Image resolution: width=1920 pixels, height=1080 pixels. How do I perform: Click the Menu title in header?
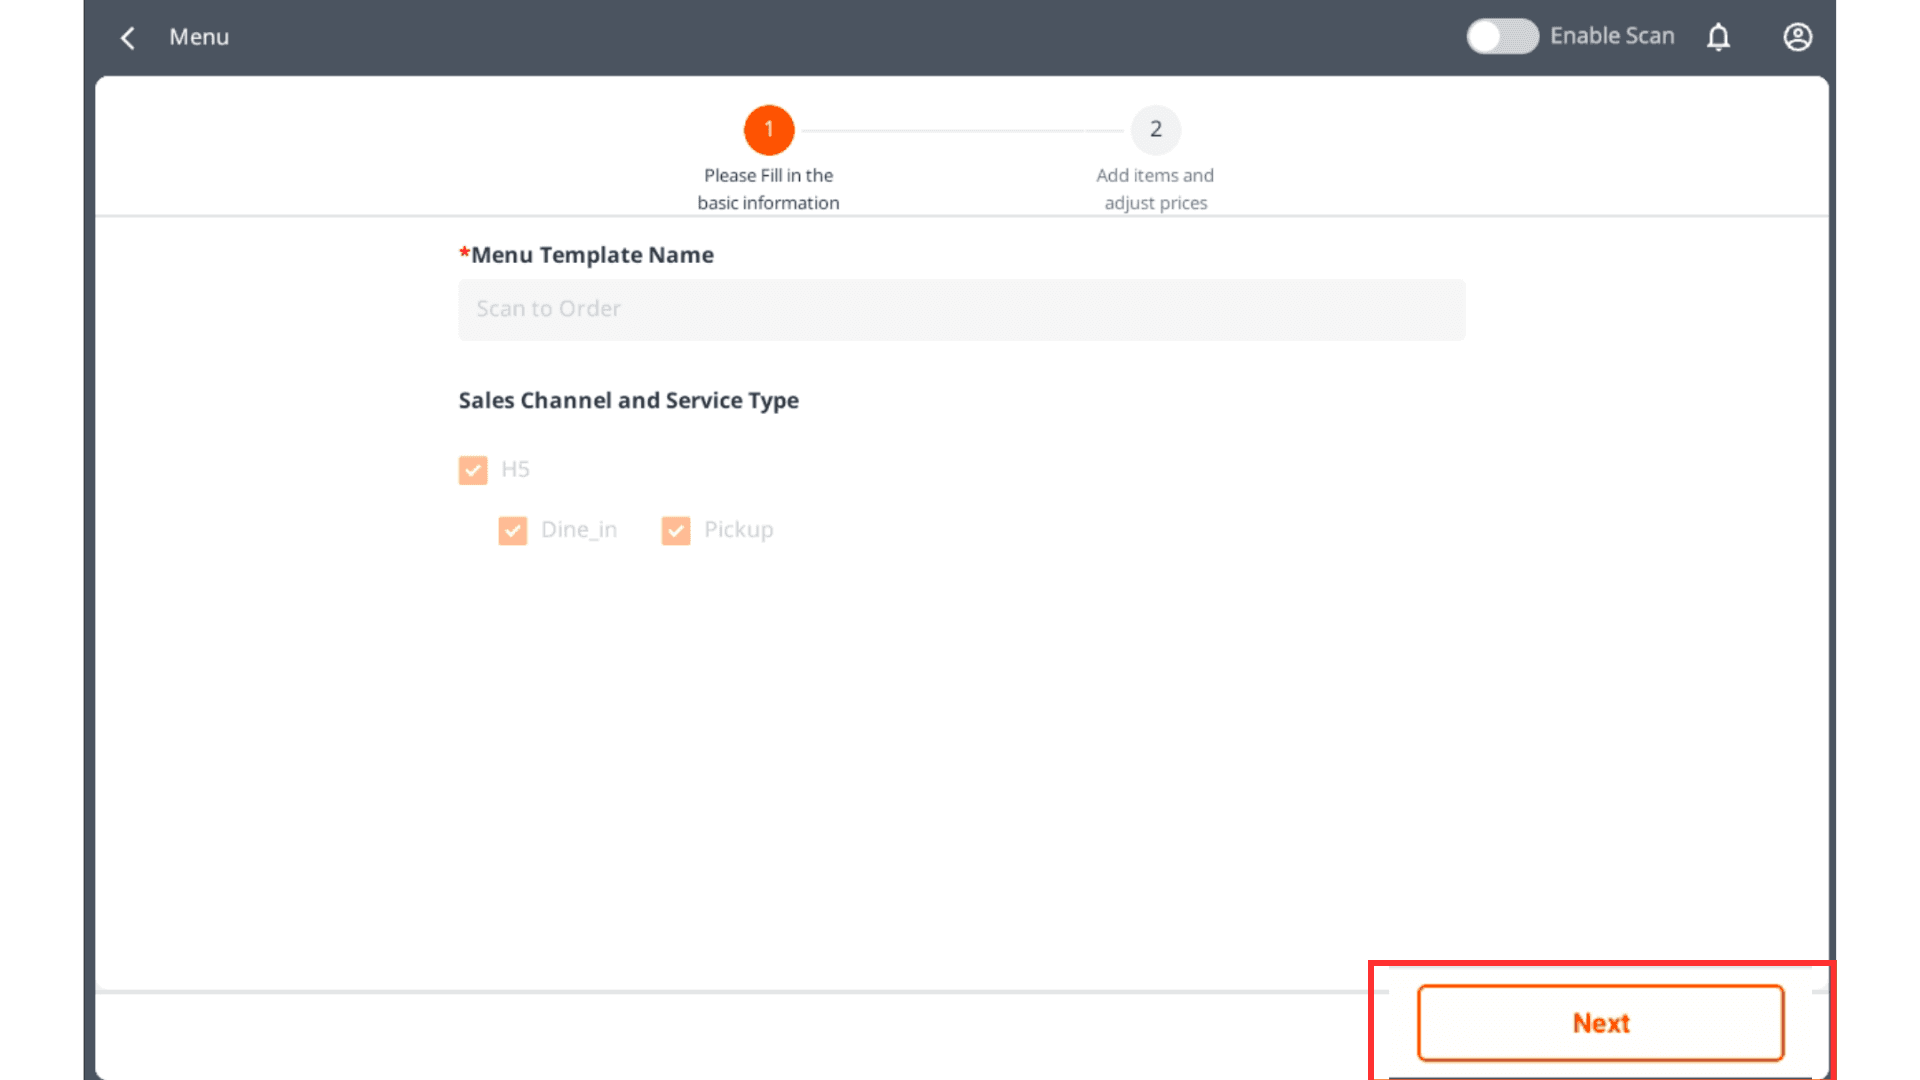tap(199, 37)
